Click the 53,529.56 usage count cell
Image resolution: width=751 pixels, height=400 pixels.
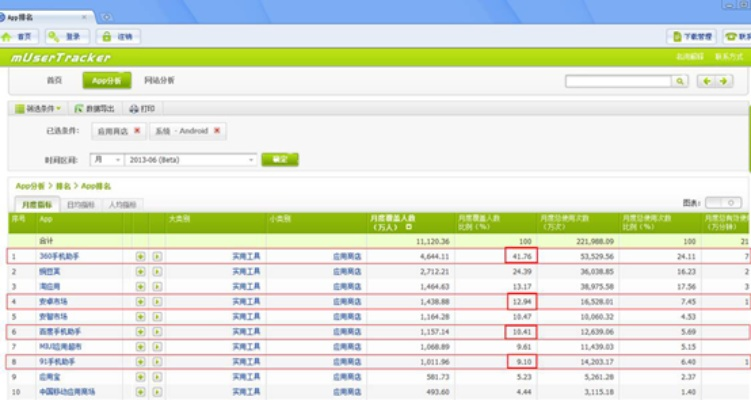(596, 257)
